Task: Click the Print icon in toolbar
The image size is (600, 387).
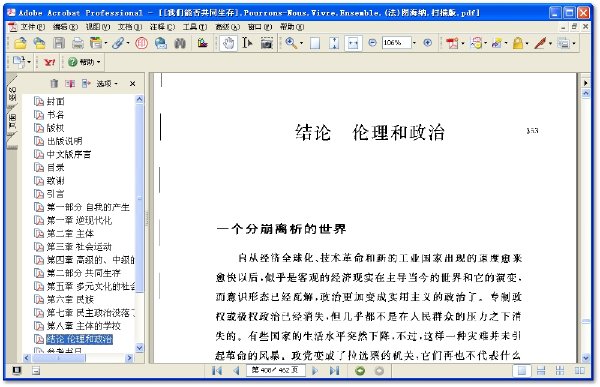Action: 78,43
